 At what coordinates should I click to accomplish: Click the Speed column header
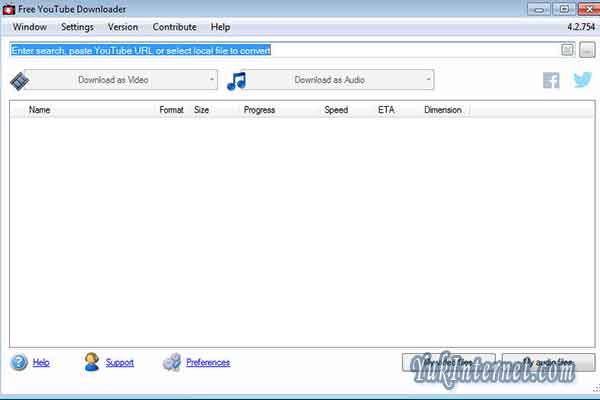(336, 110)
